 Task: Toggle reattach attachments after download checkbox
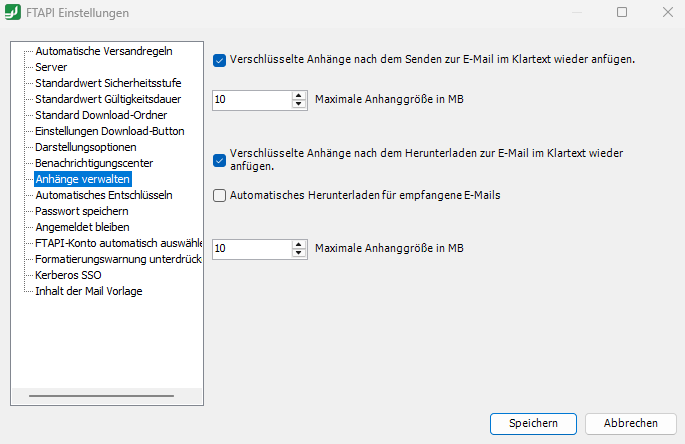(219, 159)
